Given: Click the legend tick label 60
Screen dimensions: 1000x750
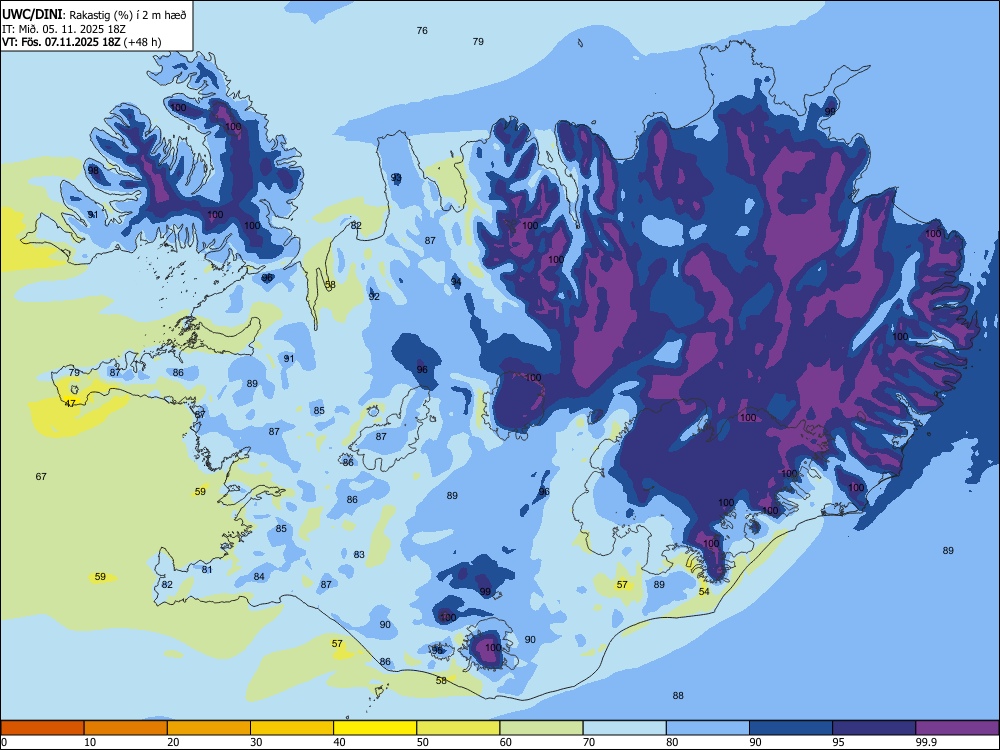Looking at the screenshot, I should pyautogui.click(x=506, y=742).
